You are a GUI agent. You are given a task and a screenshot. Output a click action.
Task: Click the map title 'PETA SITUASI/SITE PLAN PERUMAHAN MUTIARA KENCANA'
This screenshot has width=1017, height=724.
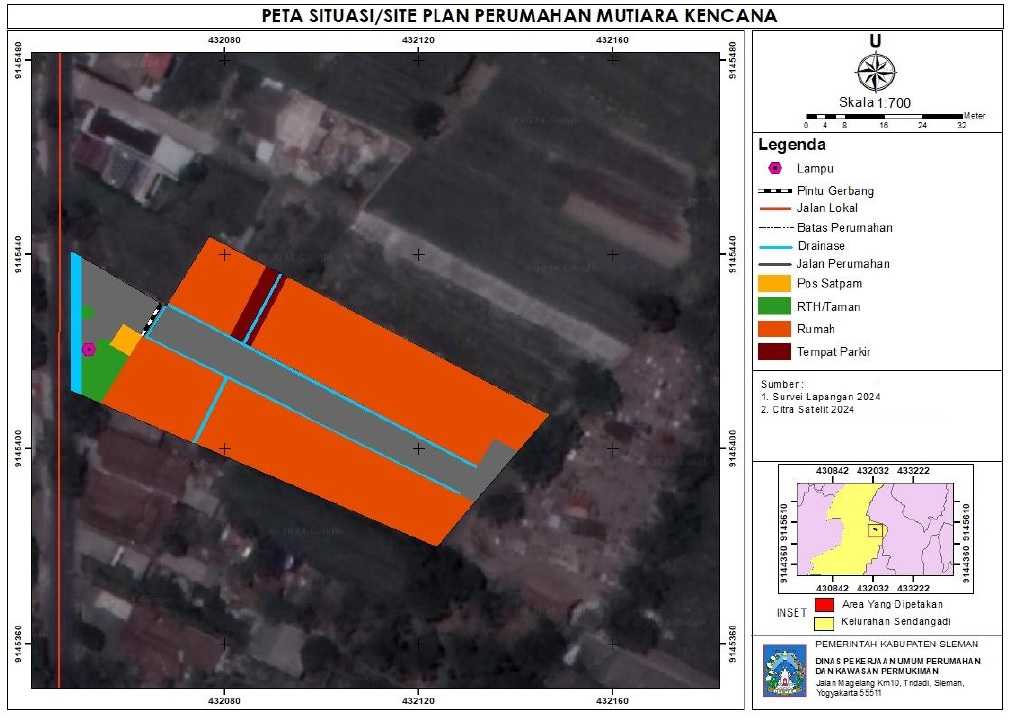519,16
